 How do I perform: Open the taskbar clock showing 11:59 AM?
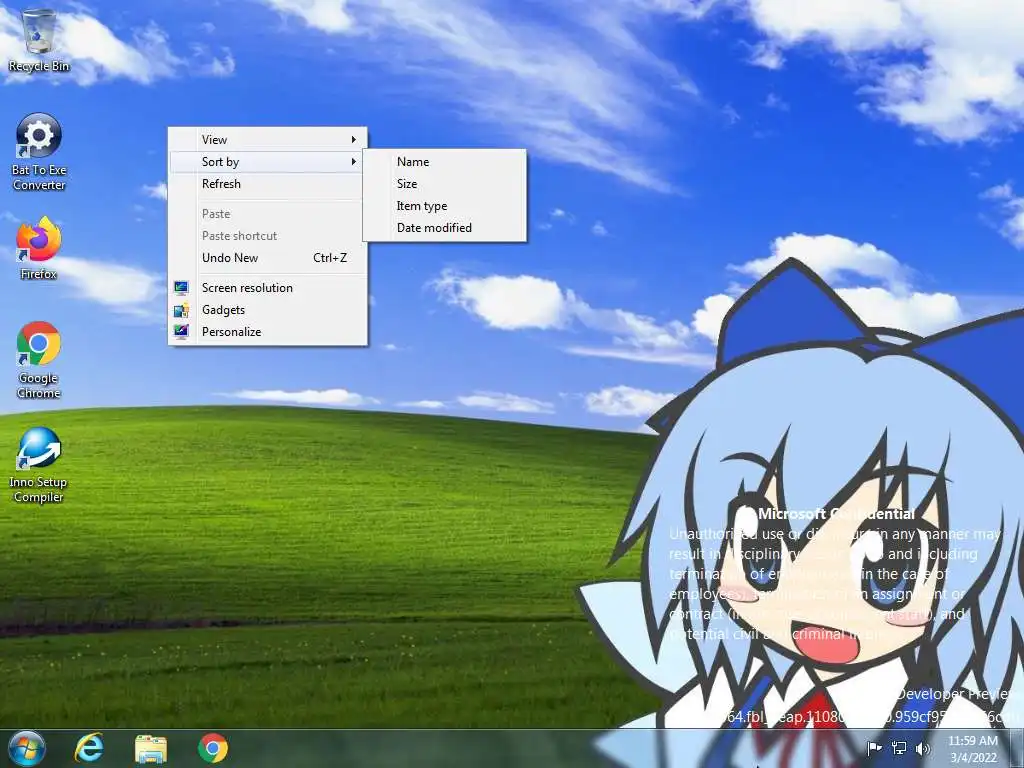973,749
